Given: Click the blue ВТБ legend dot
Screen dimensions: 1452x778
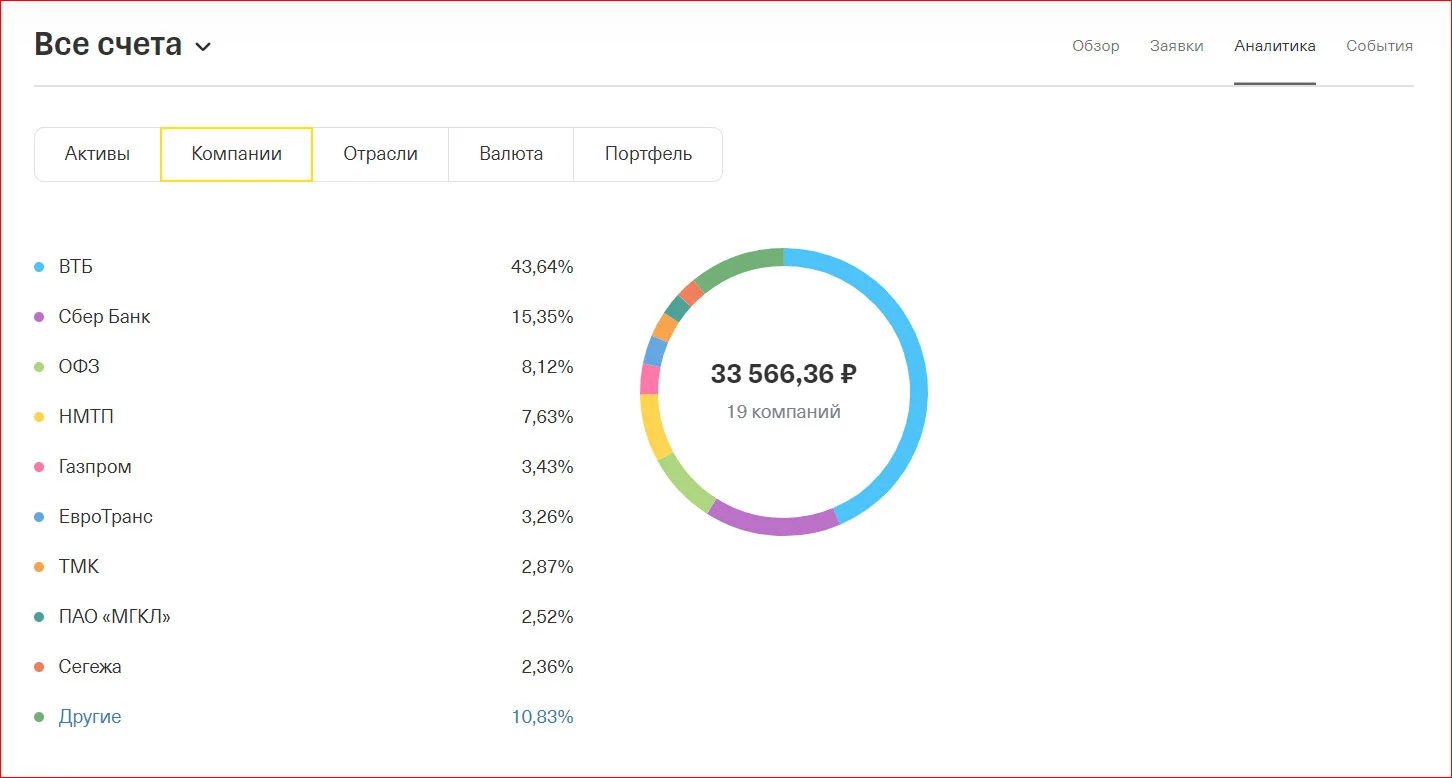Looking at the screenshot, I should 39,267.
